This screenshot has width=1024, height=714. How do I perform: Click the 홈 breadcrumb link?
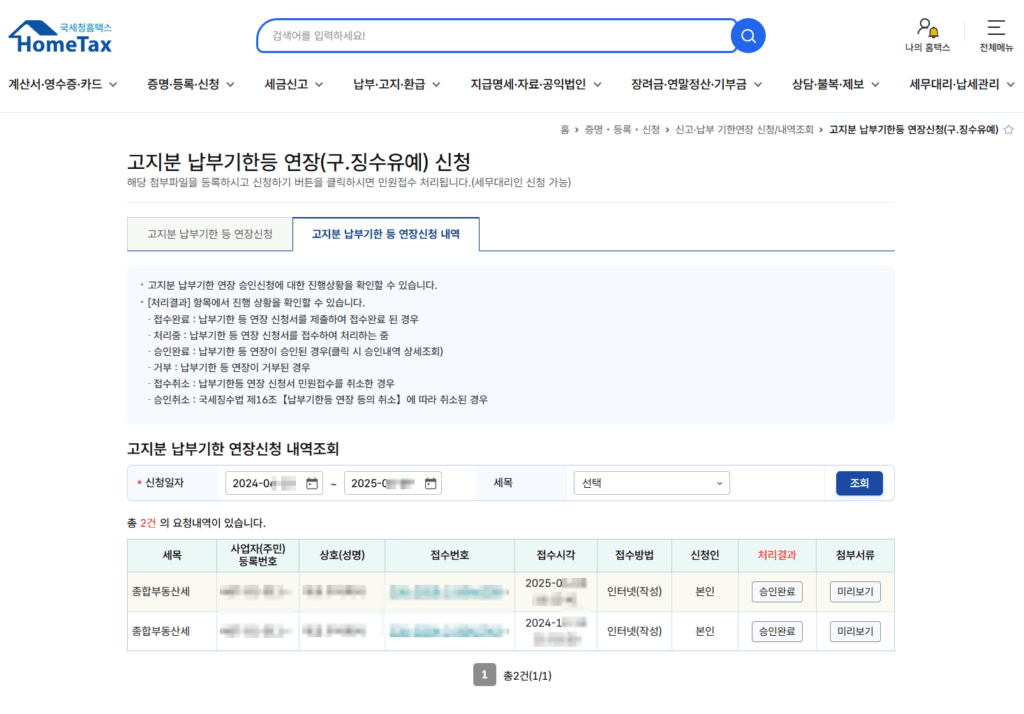[565, 130]
